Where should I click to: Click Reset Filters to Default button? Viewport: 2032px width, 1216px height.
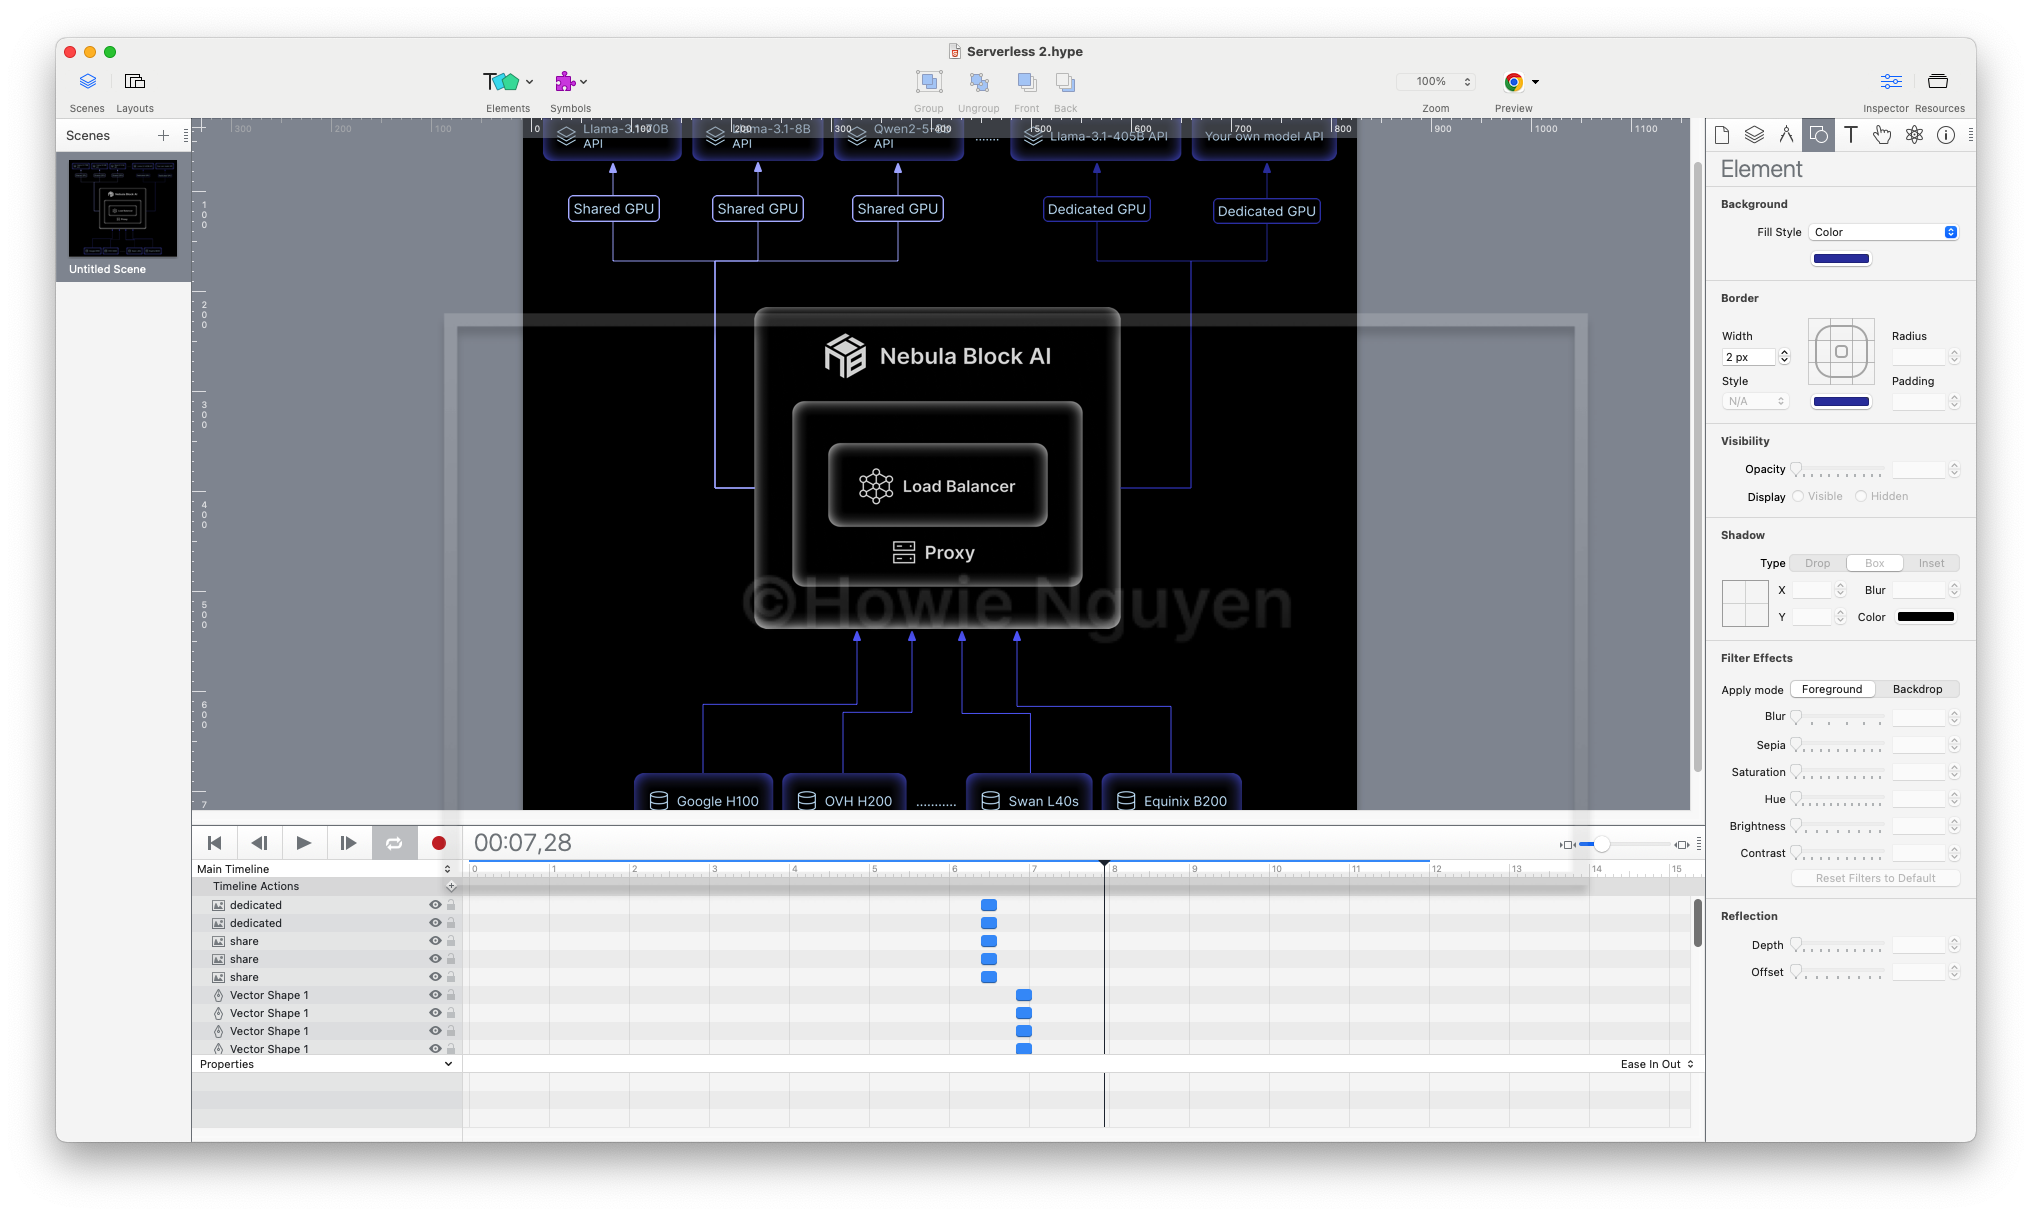click(x=1875, y=878)
